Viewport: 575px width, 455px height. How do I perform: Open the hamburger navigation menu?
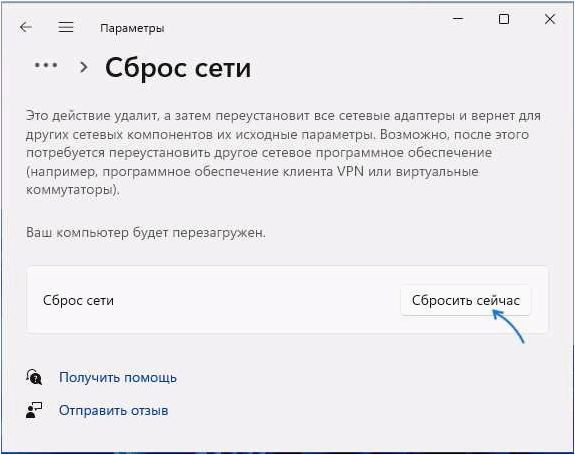[66, 27]
